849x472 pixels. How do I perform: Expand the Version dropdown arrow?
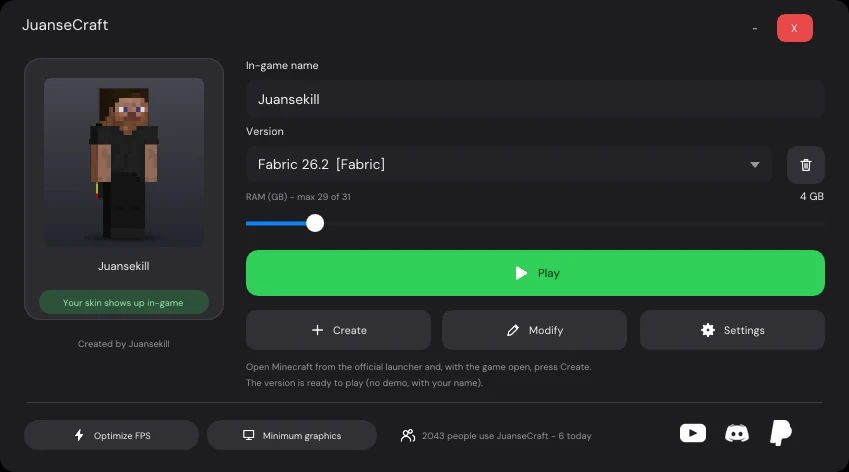[755, 165]
